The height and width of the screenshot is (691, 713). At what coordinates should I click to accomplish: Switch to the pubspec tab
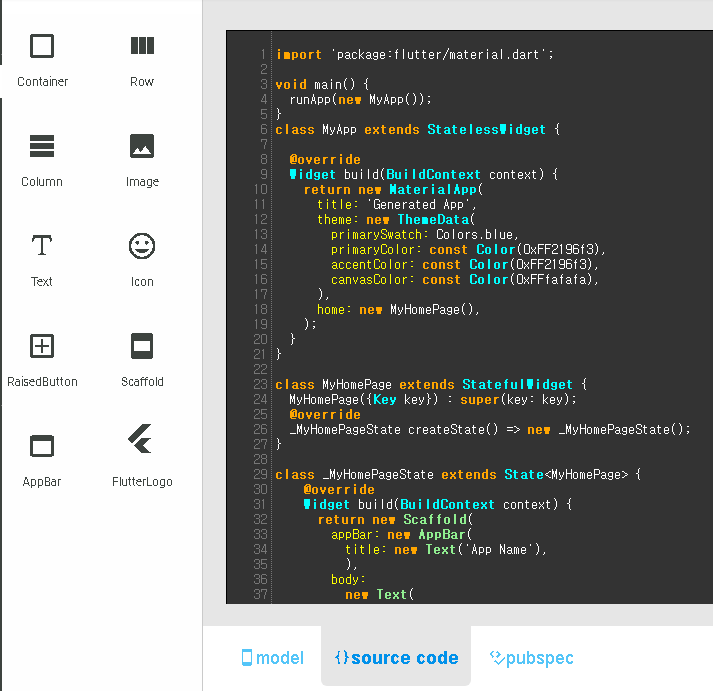tap(531, 658)
